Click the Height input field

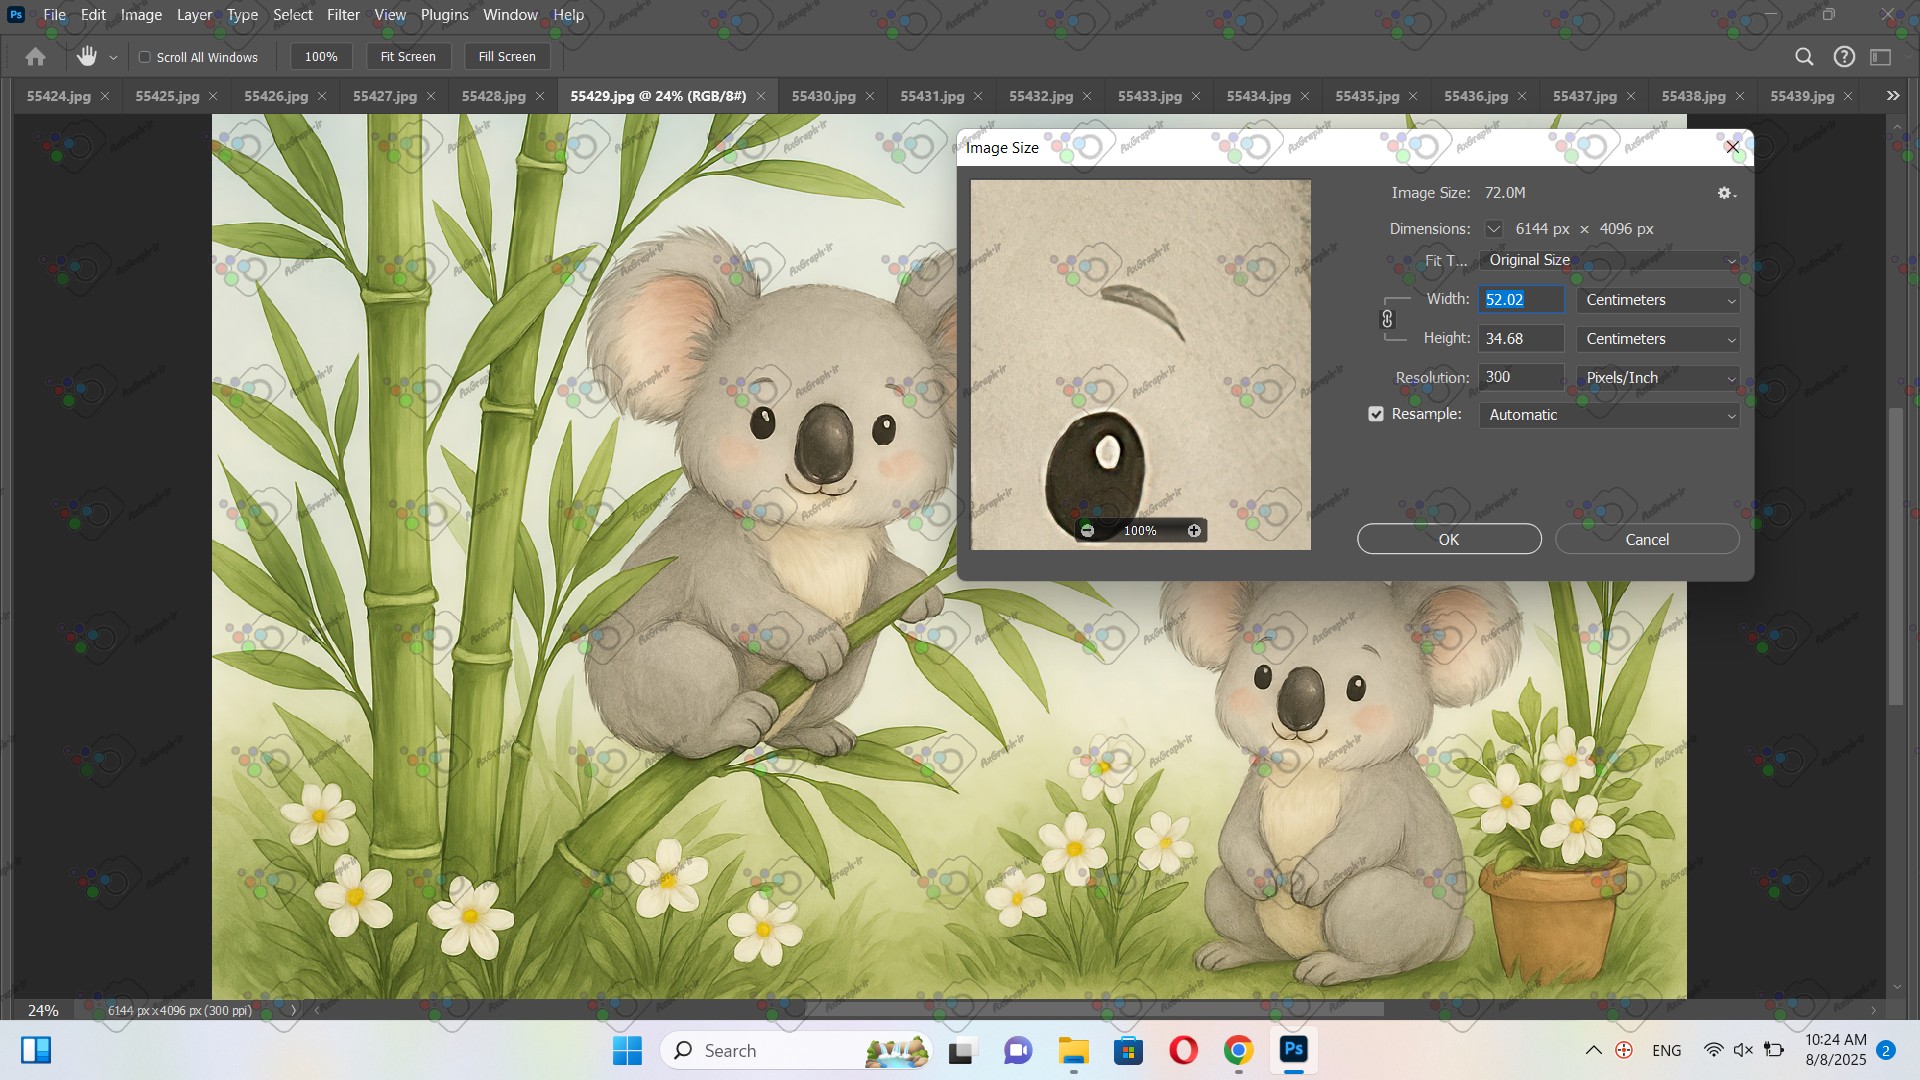click(1520, 339)
